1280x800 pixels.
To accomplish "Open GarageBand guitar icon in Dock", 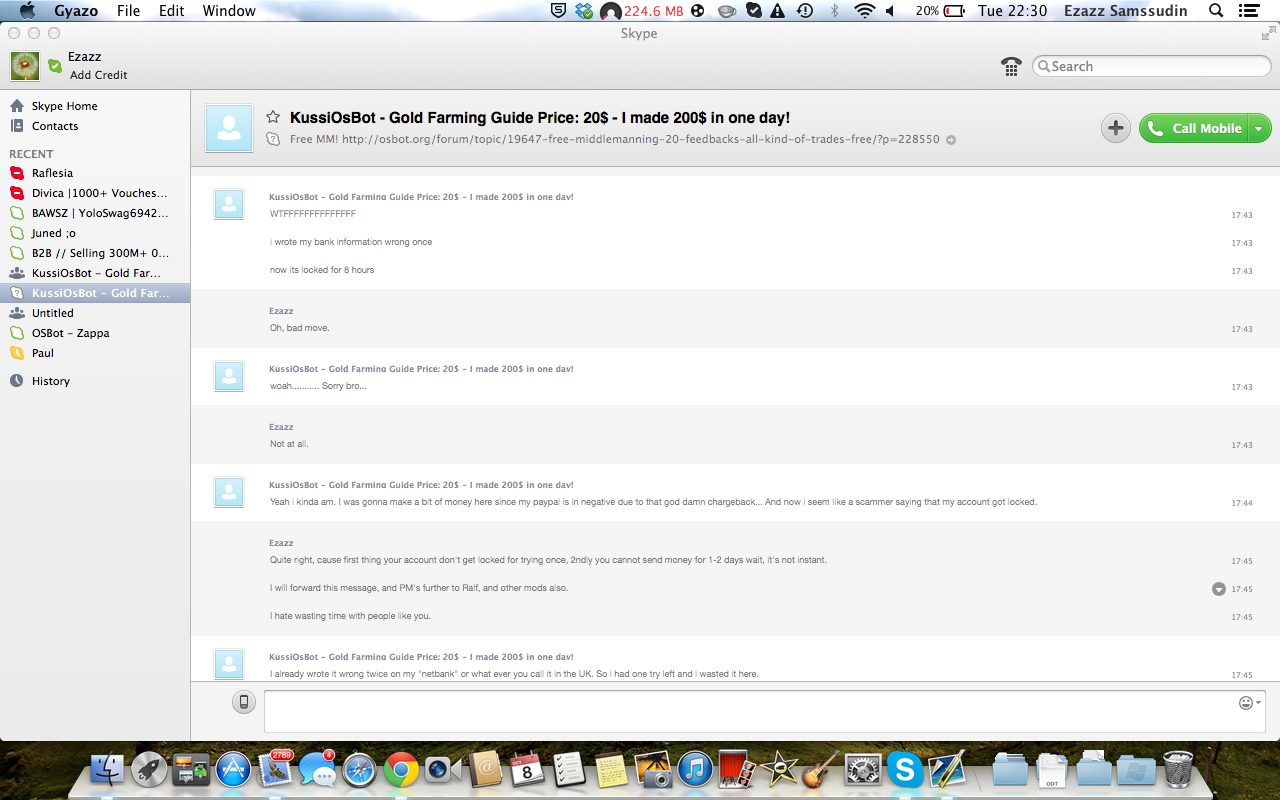I will pos(821,770).
